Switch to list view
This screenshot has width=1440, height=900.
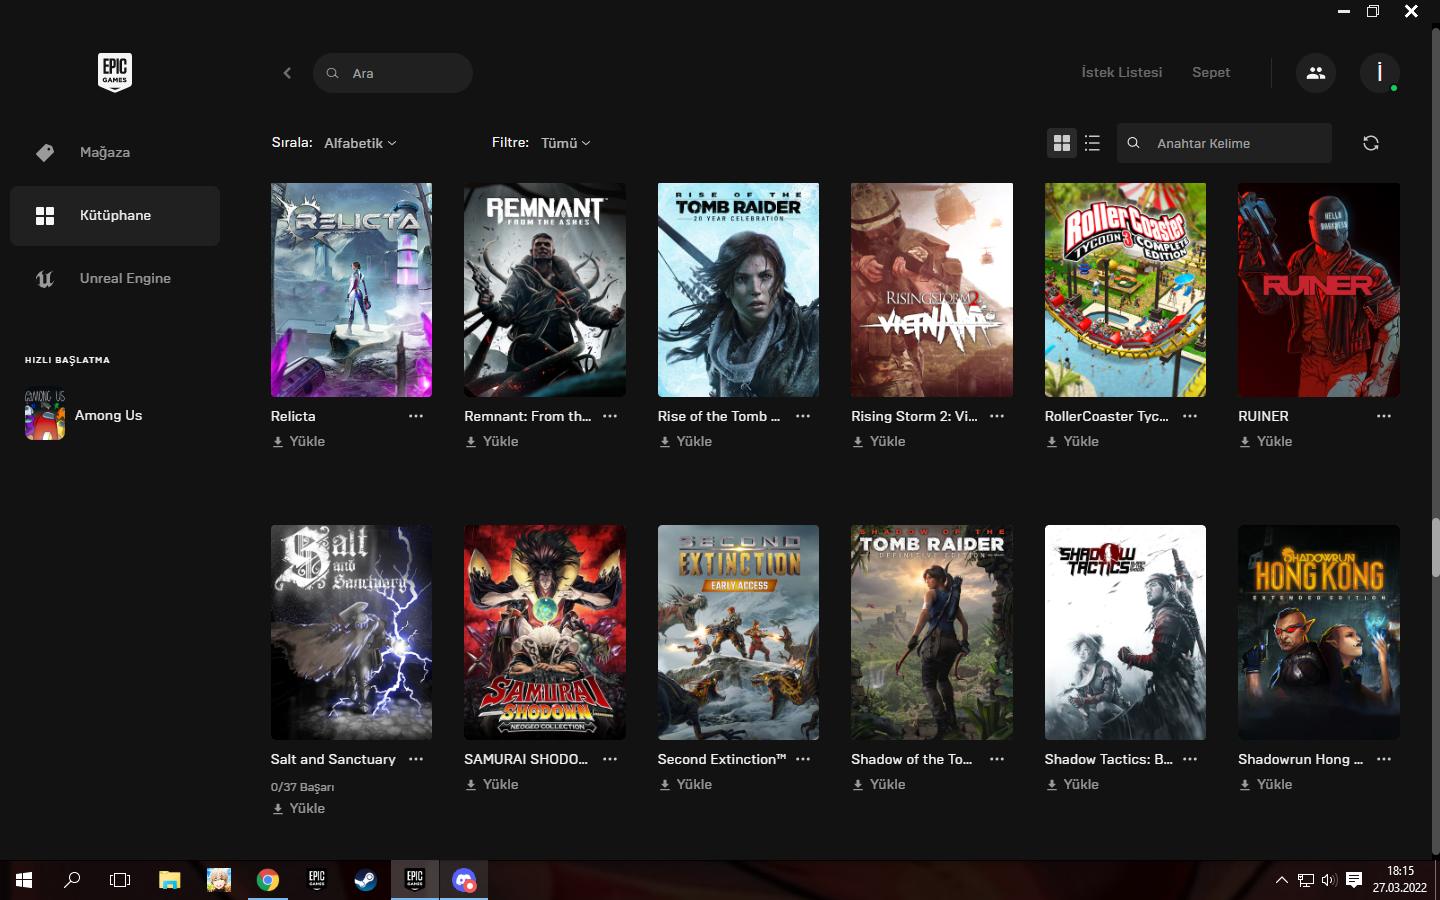point(1092,143)
